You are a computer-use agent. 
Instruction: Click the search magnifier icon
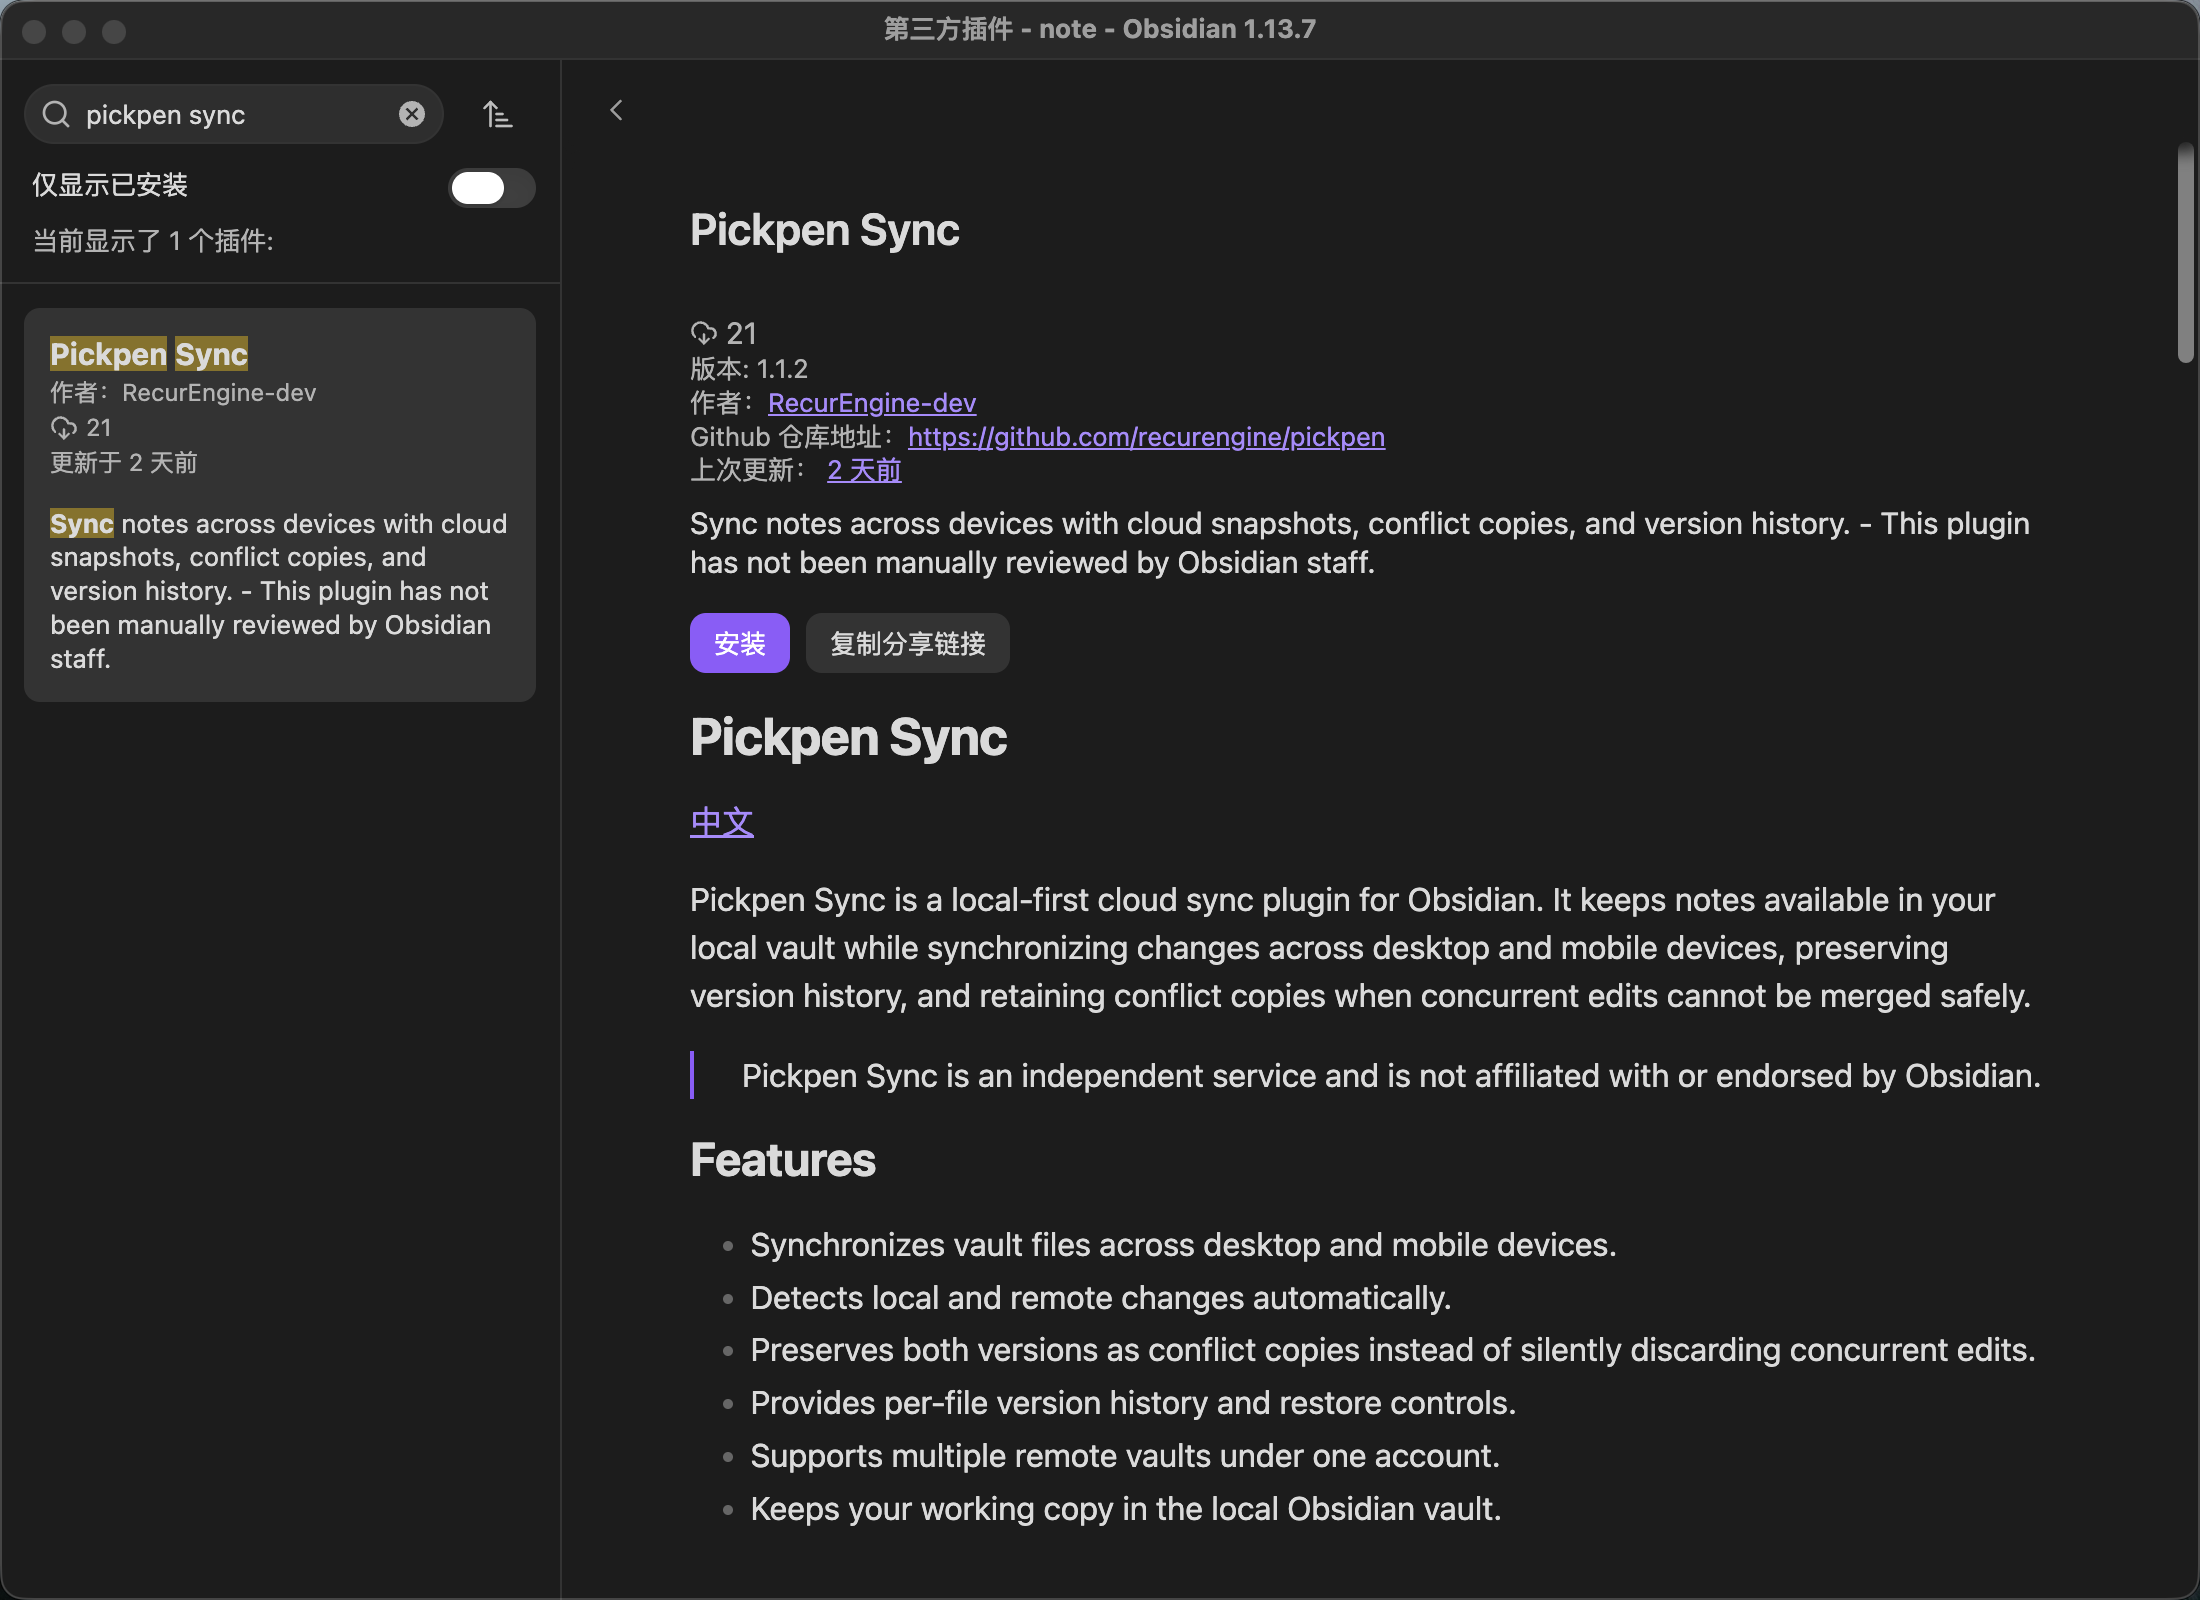tap(56, 115)
